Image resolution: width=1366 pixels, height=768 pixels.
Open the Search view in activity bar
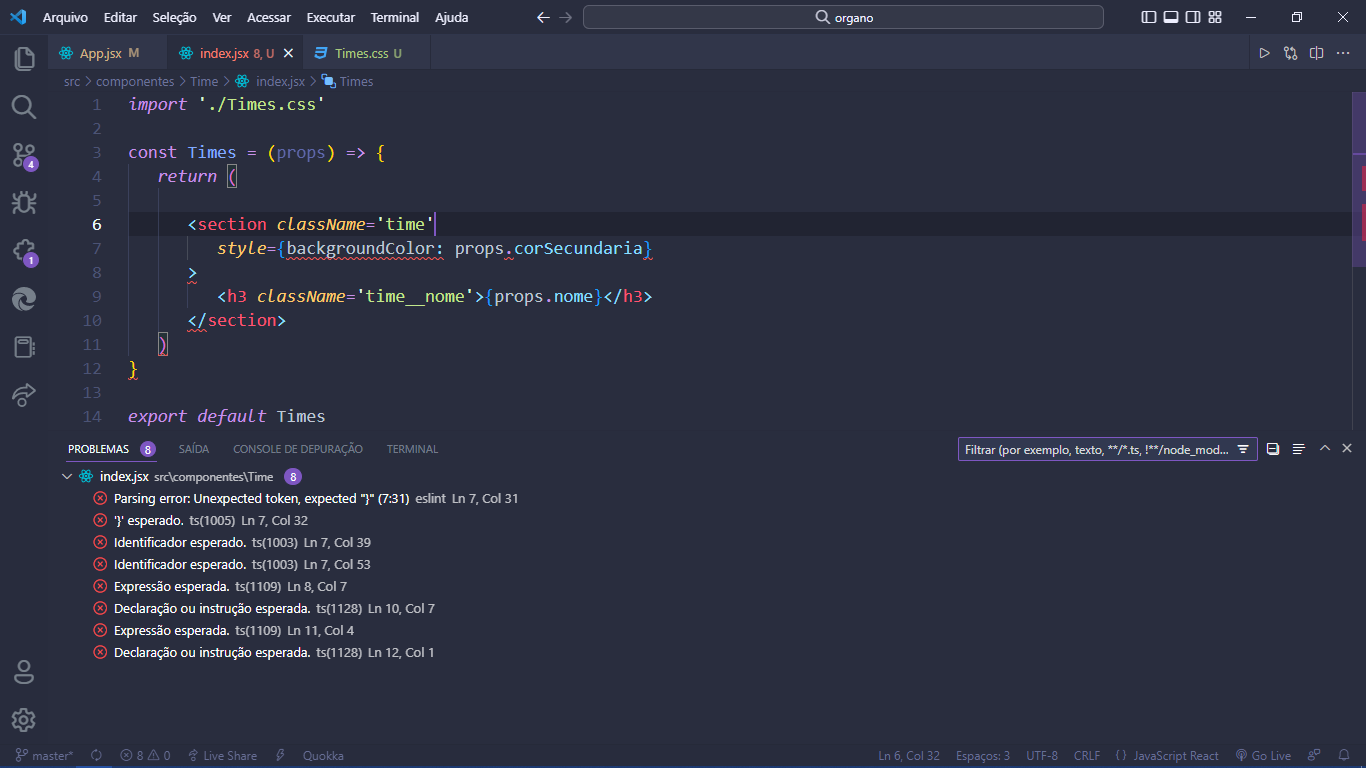click(x=24, y=107)
